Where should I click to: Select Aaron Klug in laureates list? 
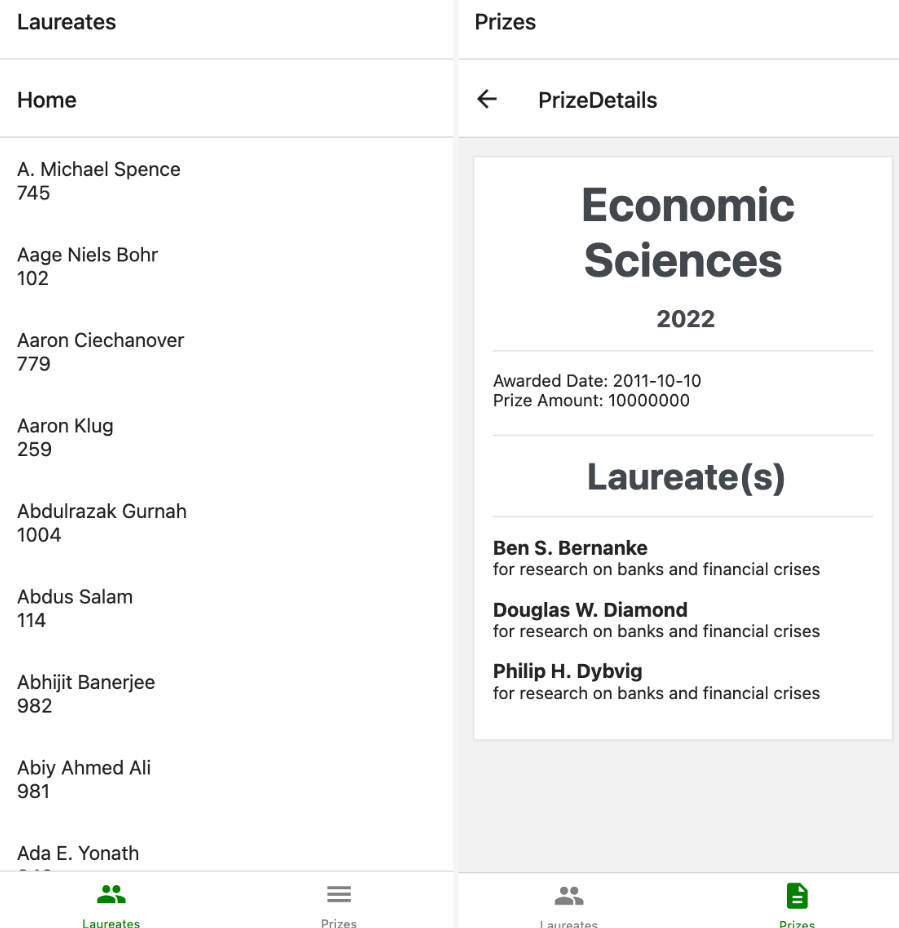(65, 437)
